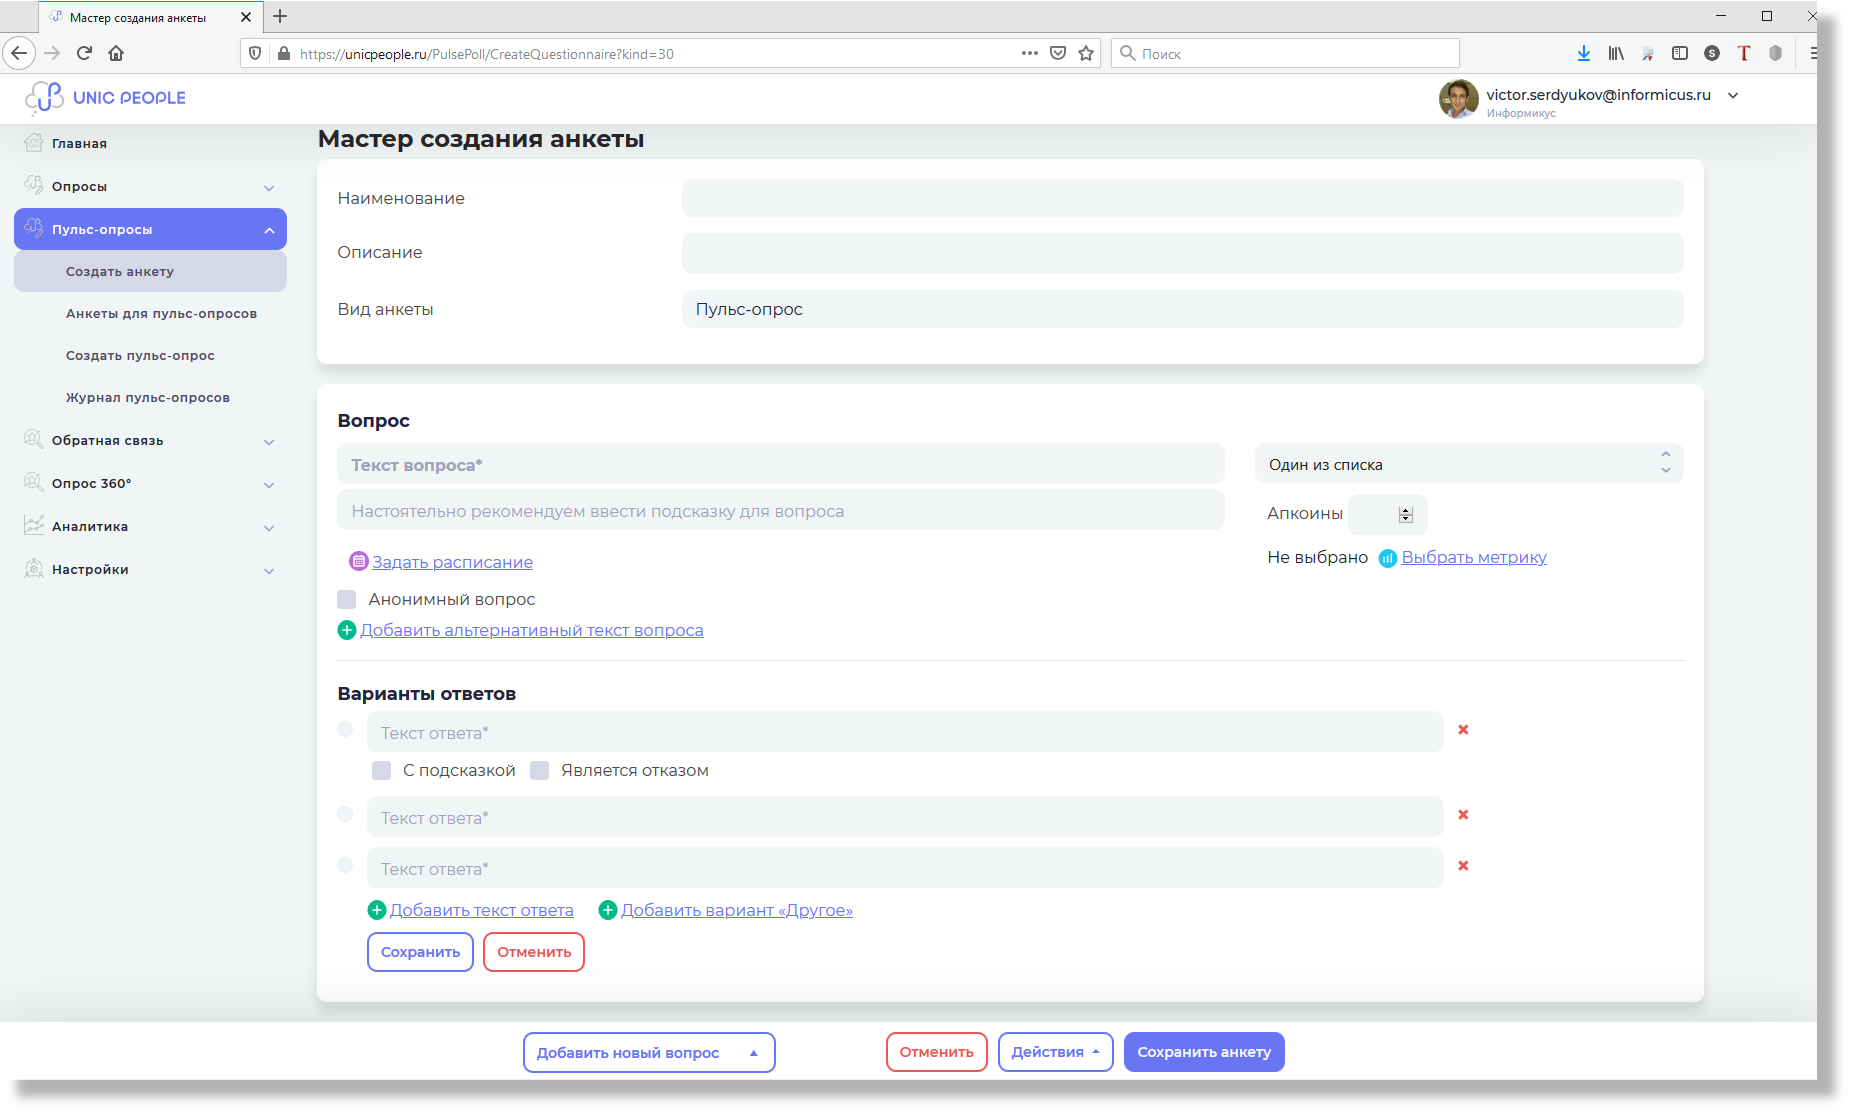Tick the Является отказом checkbox
1850x1112 pixels.
[x=540, y=771]
